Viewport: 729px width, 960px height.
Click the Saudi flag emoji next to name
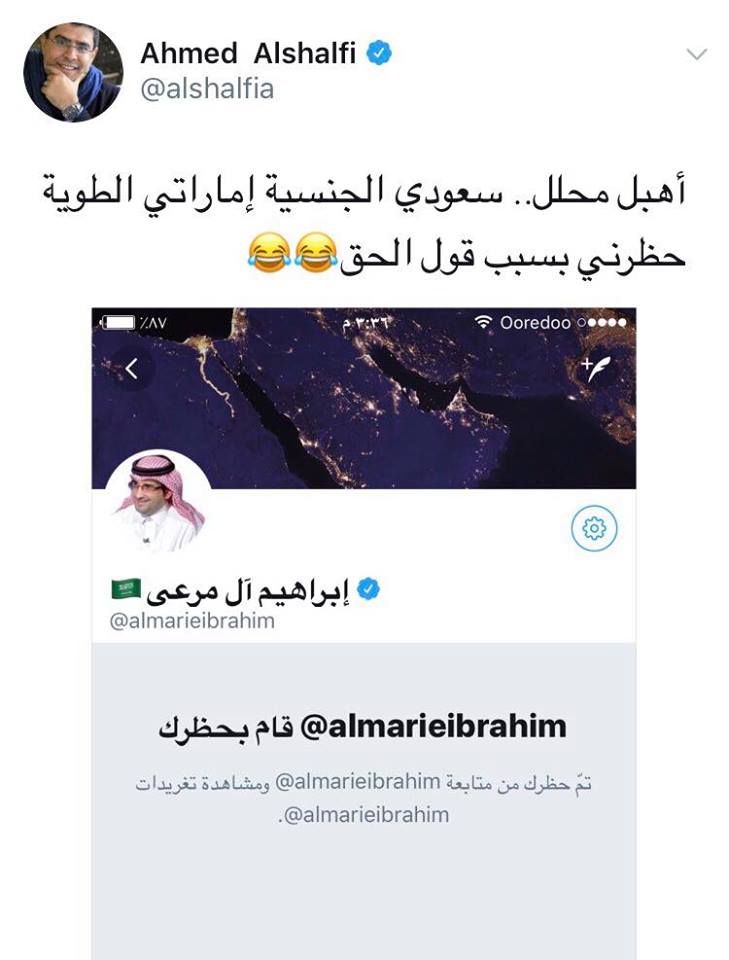[x=126, y=588]
